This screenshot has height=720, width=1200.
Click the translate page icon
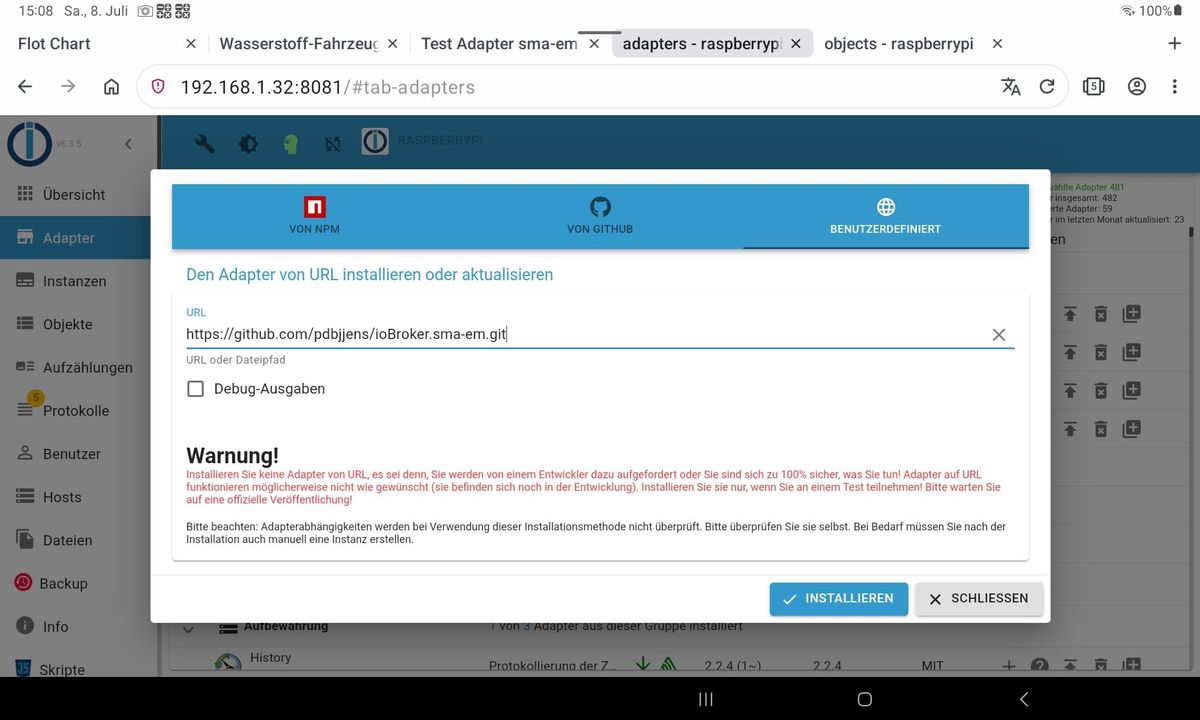(x=1011, y=87)
